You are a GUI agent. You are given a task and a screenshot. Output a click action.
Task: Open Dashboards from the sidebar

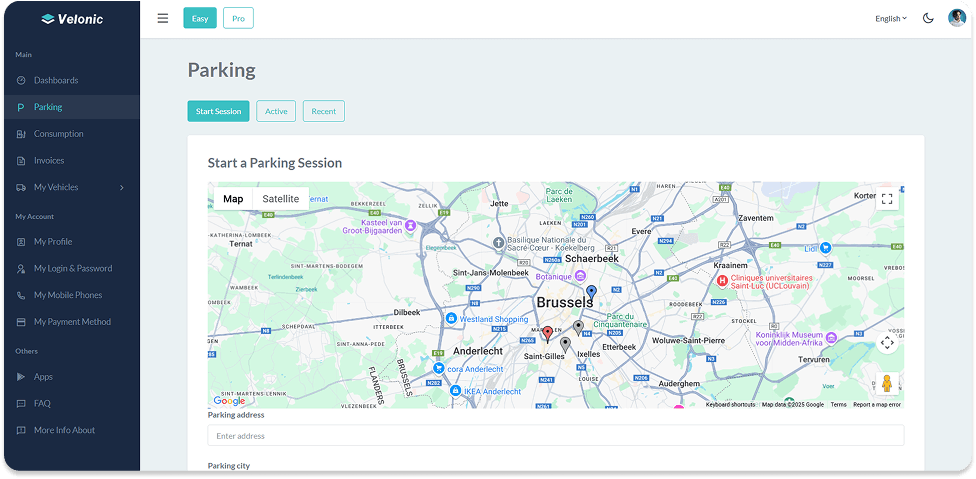point(56,80)
